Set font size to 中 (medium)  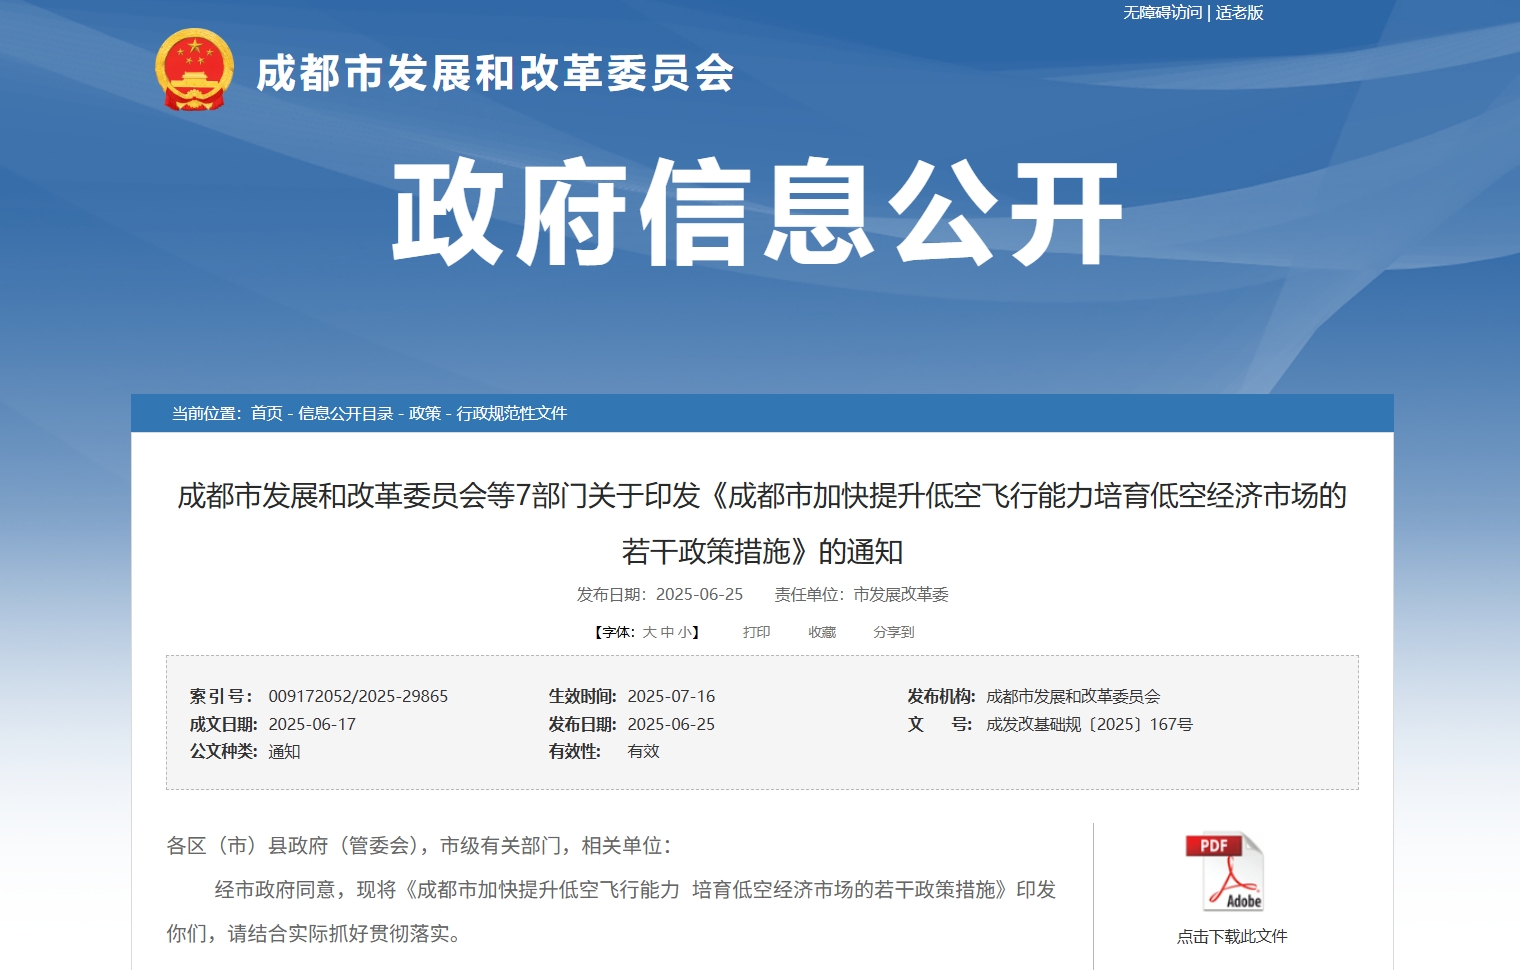point(667,632)
